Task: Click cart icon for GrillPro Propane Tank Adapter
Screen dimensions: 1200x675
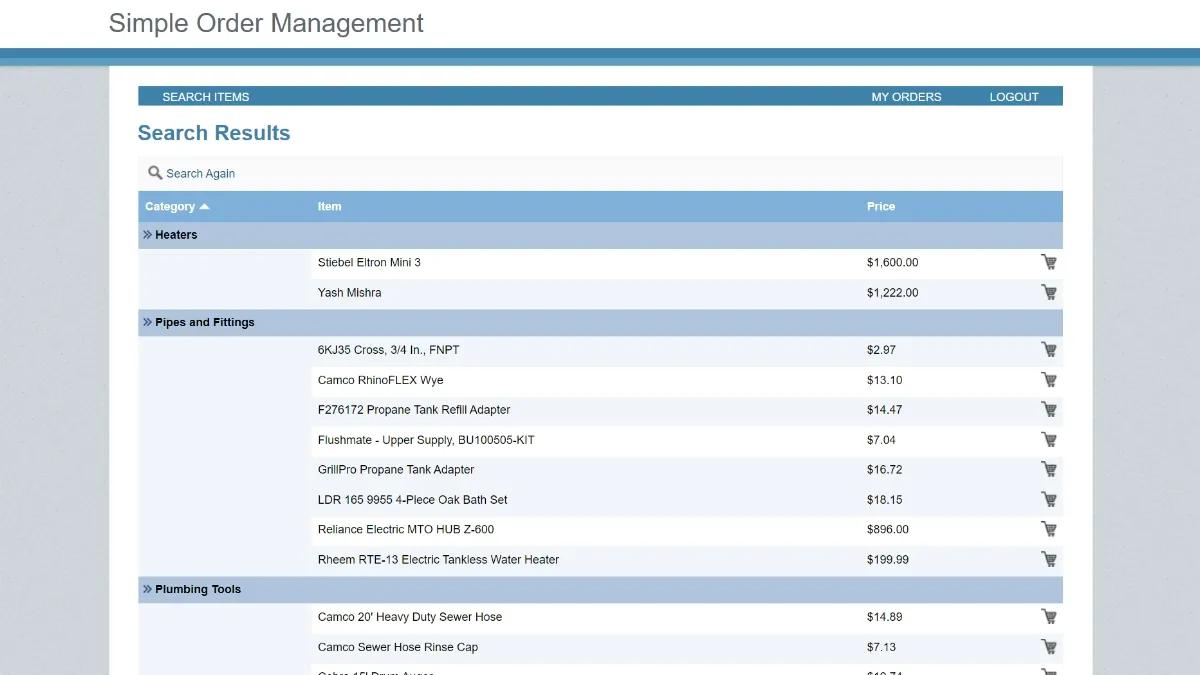Action: click(x=1048, y=469)
